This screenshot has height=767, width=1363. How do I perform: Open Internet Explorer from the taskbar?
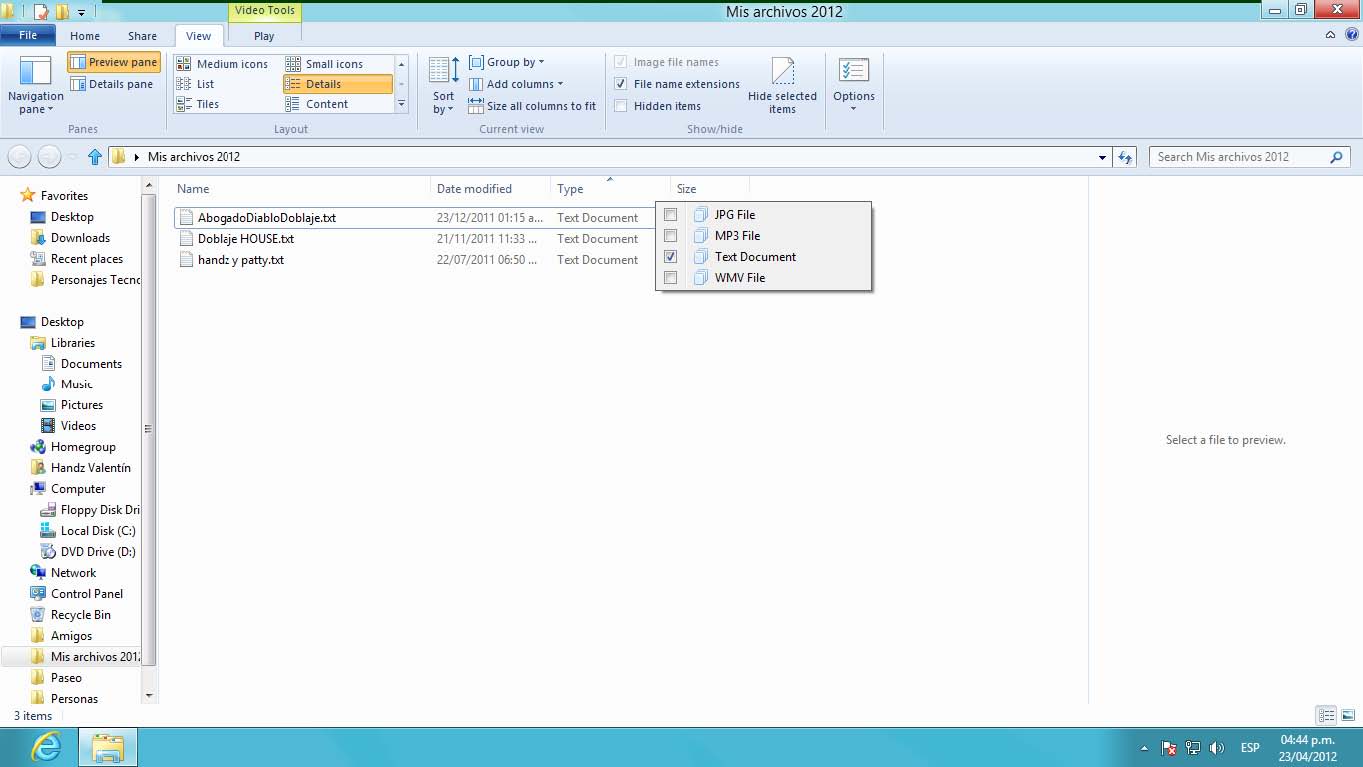coord(46,746)
